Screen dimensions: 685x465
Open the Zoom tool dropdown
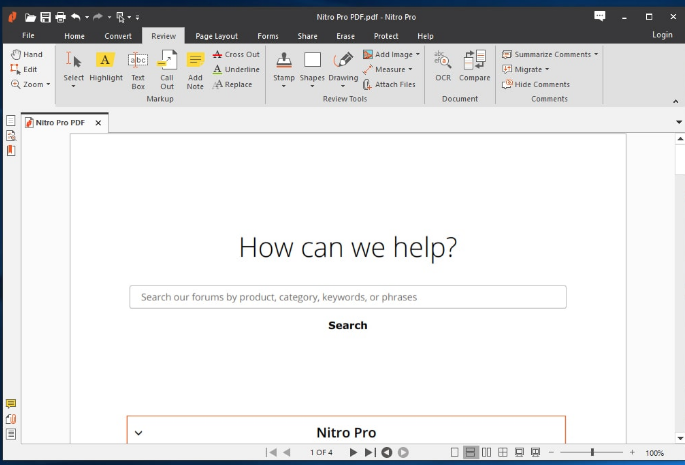pyautogui.click(x=48, y=84)
